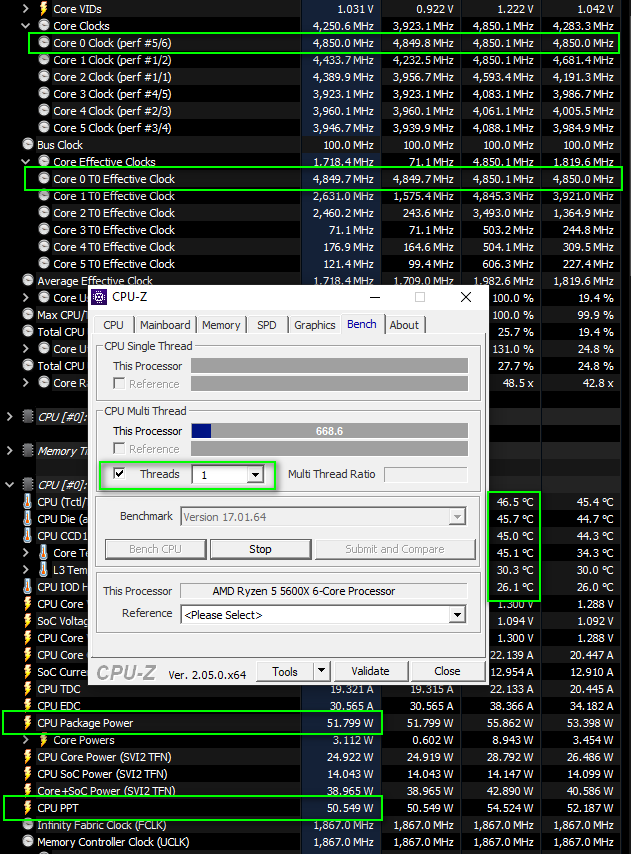Click the Multi Thread Ratio field
Screen dimensions: 631x854
425,474
